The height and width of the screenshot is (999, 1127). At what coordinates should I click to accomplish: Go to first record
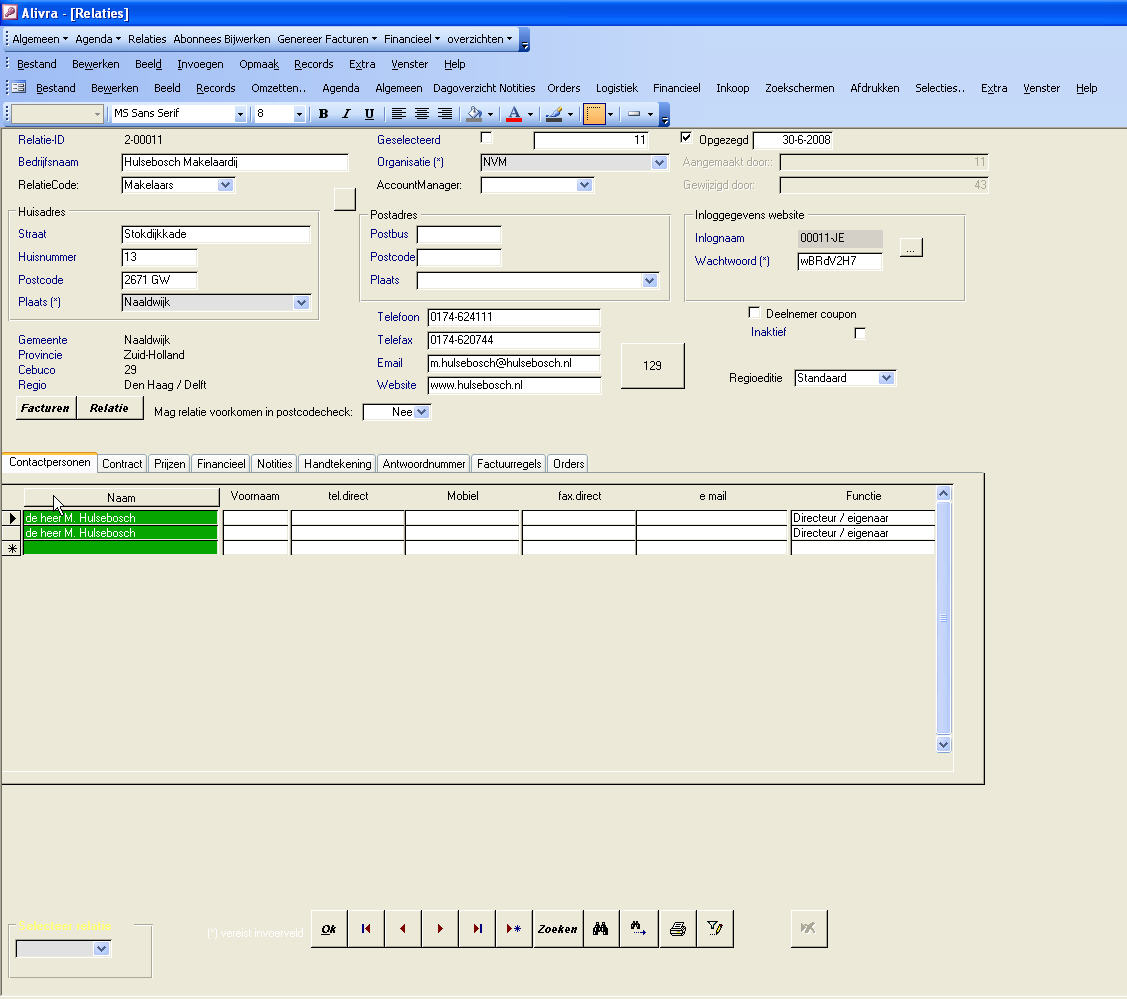click(x=366, y=929)
